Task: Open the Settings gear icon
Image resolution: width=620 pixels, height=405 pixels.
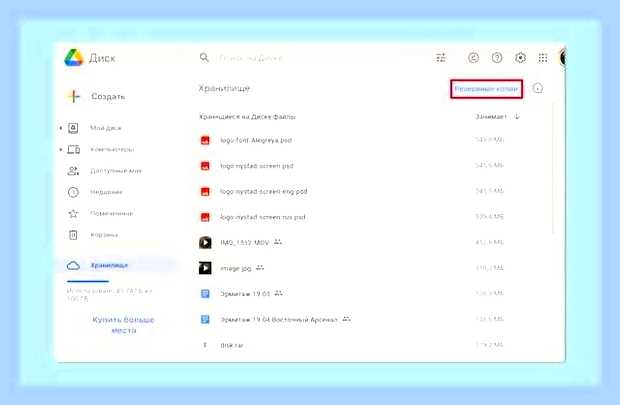Action: [520, 58]
